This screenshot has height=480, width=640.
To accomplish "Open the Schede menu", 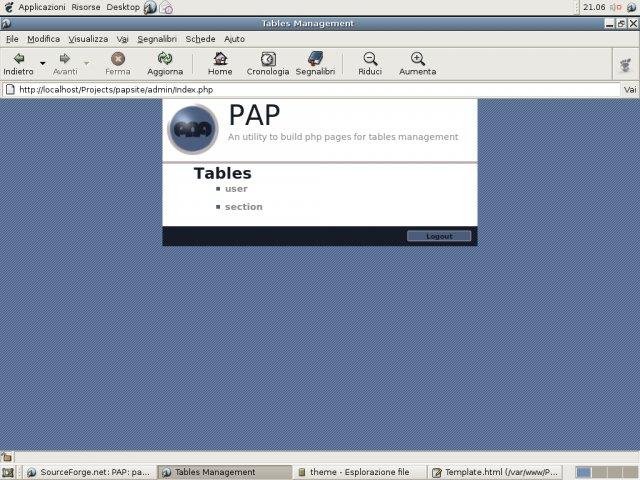I will [x=200, y=39].
